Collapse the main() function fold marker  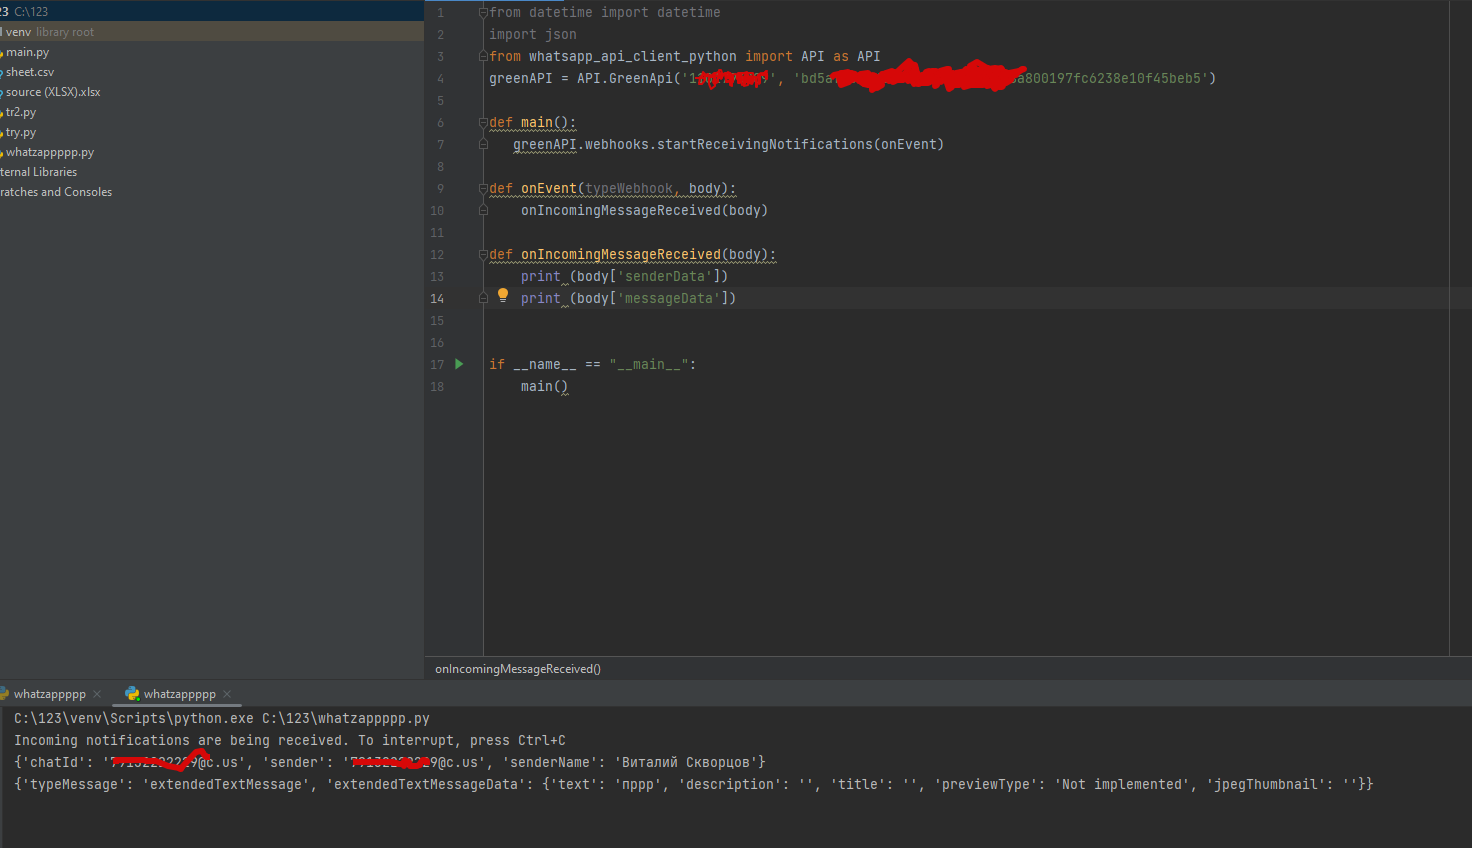tap(483, 123)
